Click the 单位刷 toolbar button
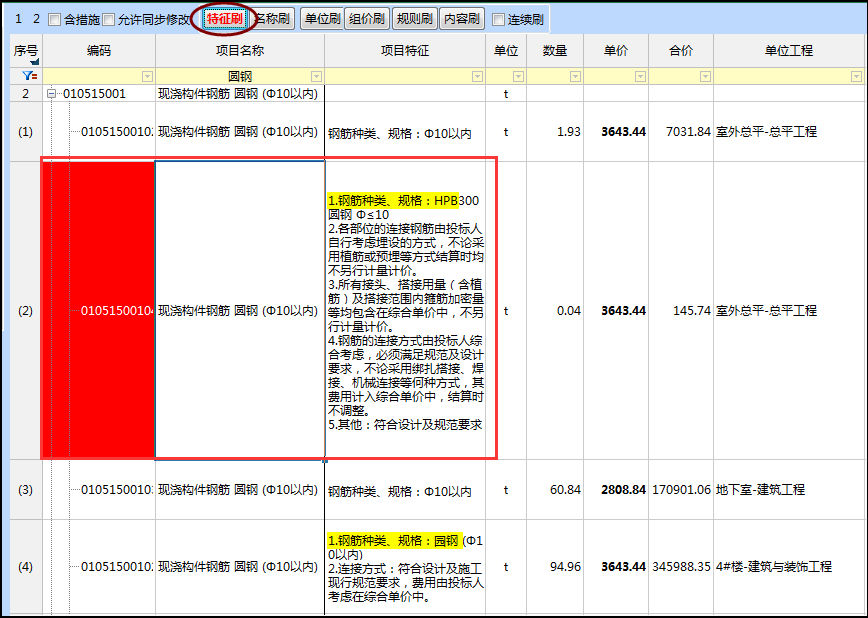This screenshot has width=868, height=618. click(323, 17)
